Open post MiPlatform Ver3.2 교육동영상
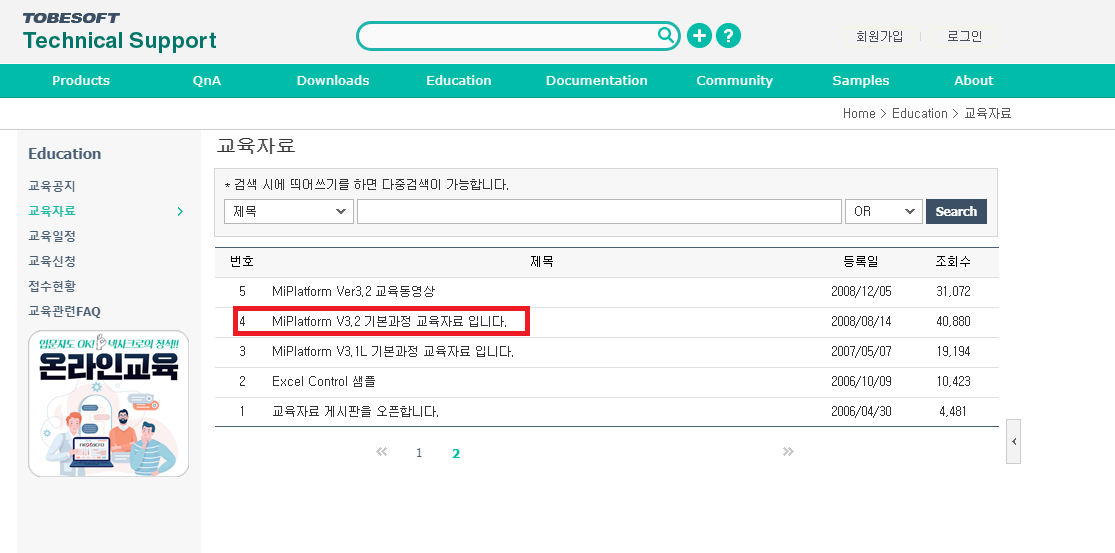The width and height of the screenshot is (1115, 553). point(353,291)
